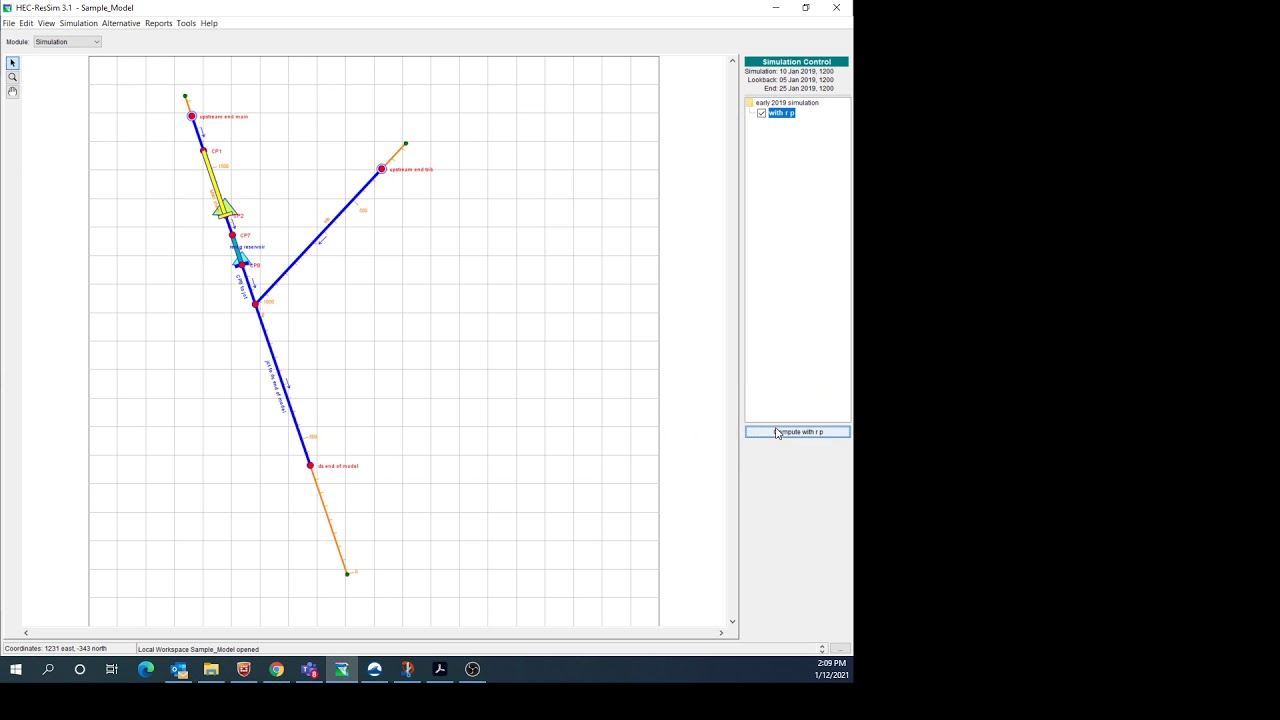Toggle the 'with r p' alternative checkbox
Viewport: 1280px width, 720px height.
(x=762, y=113)
